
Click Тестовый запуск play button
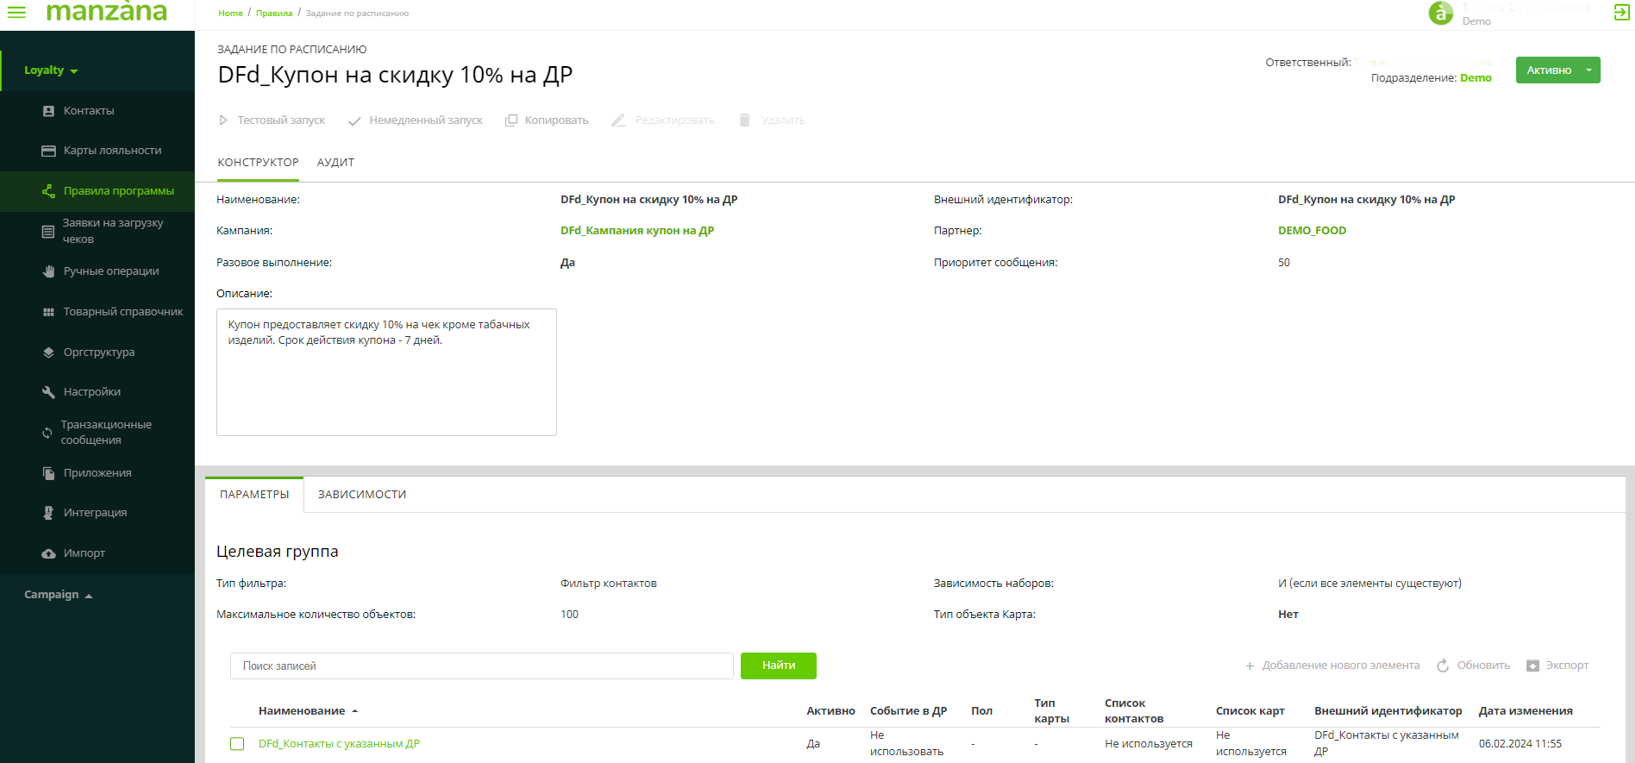click(x=224, y=120)
